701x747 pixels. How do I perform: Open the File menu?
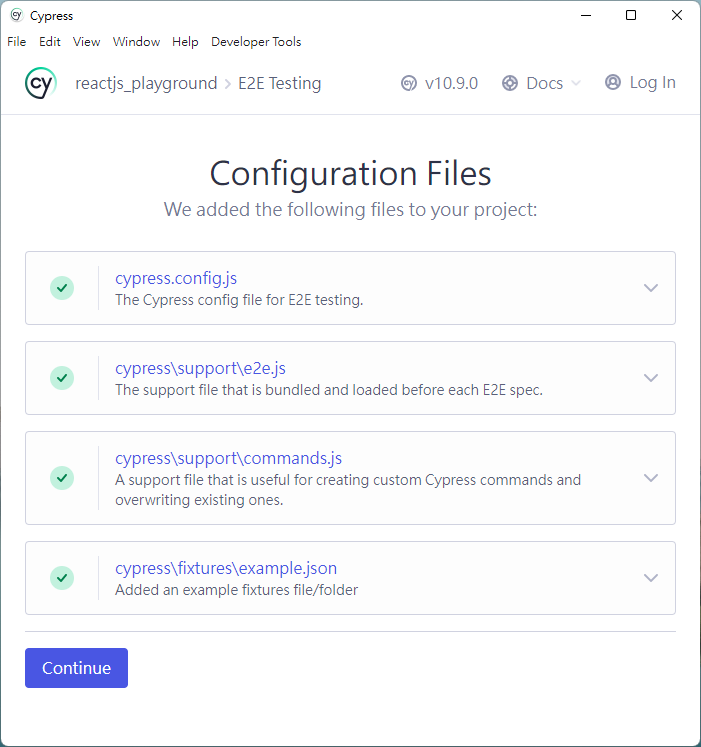16,42
